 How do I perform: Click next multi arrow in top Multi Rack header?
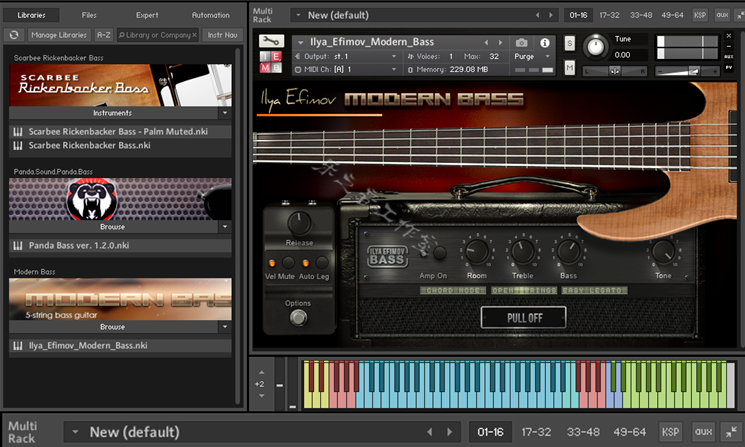[551, 15]
